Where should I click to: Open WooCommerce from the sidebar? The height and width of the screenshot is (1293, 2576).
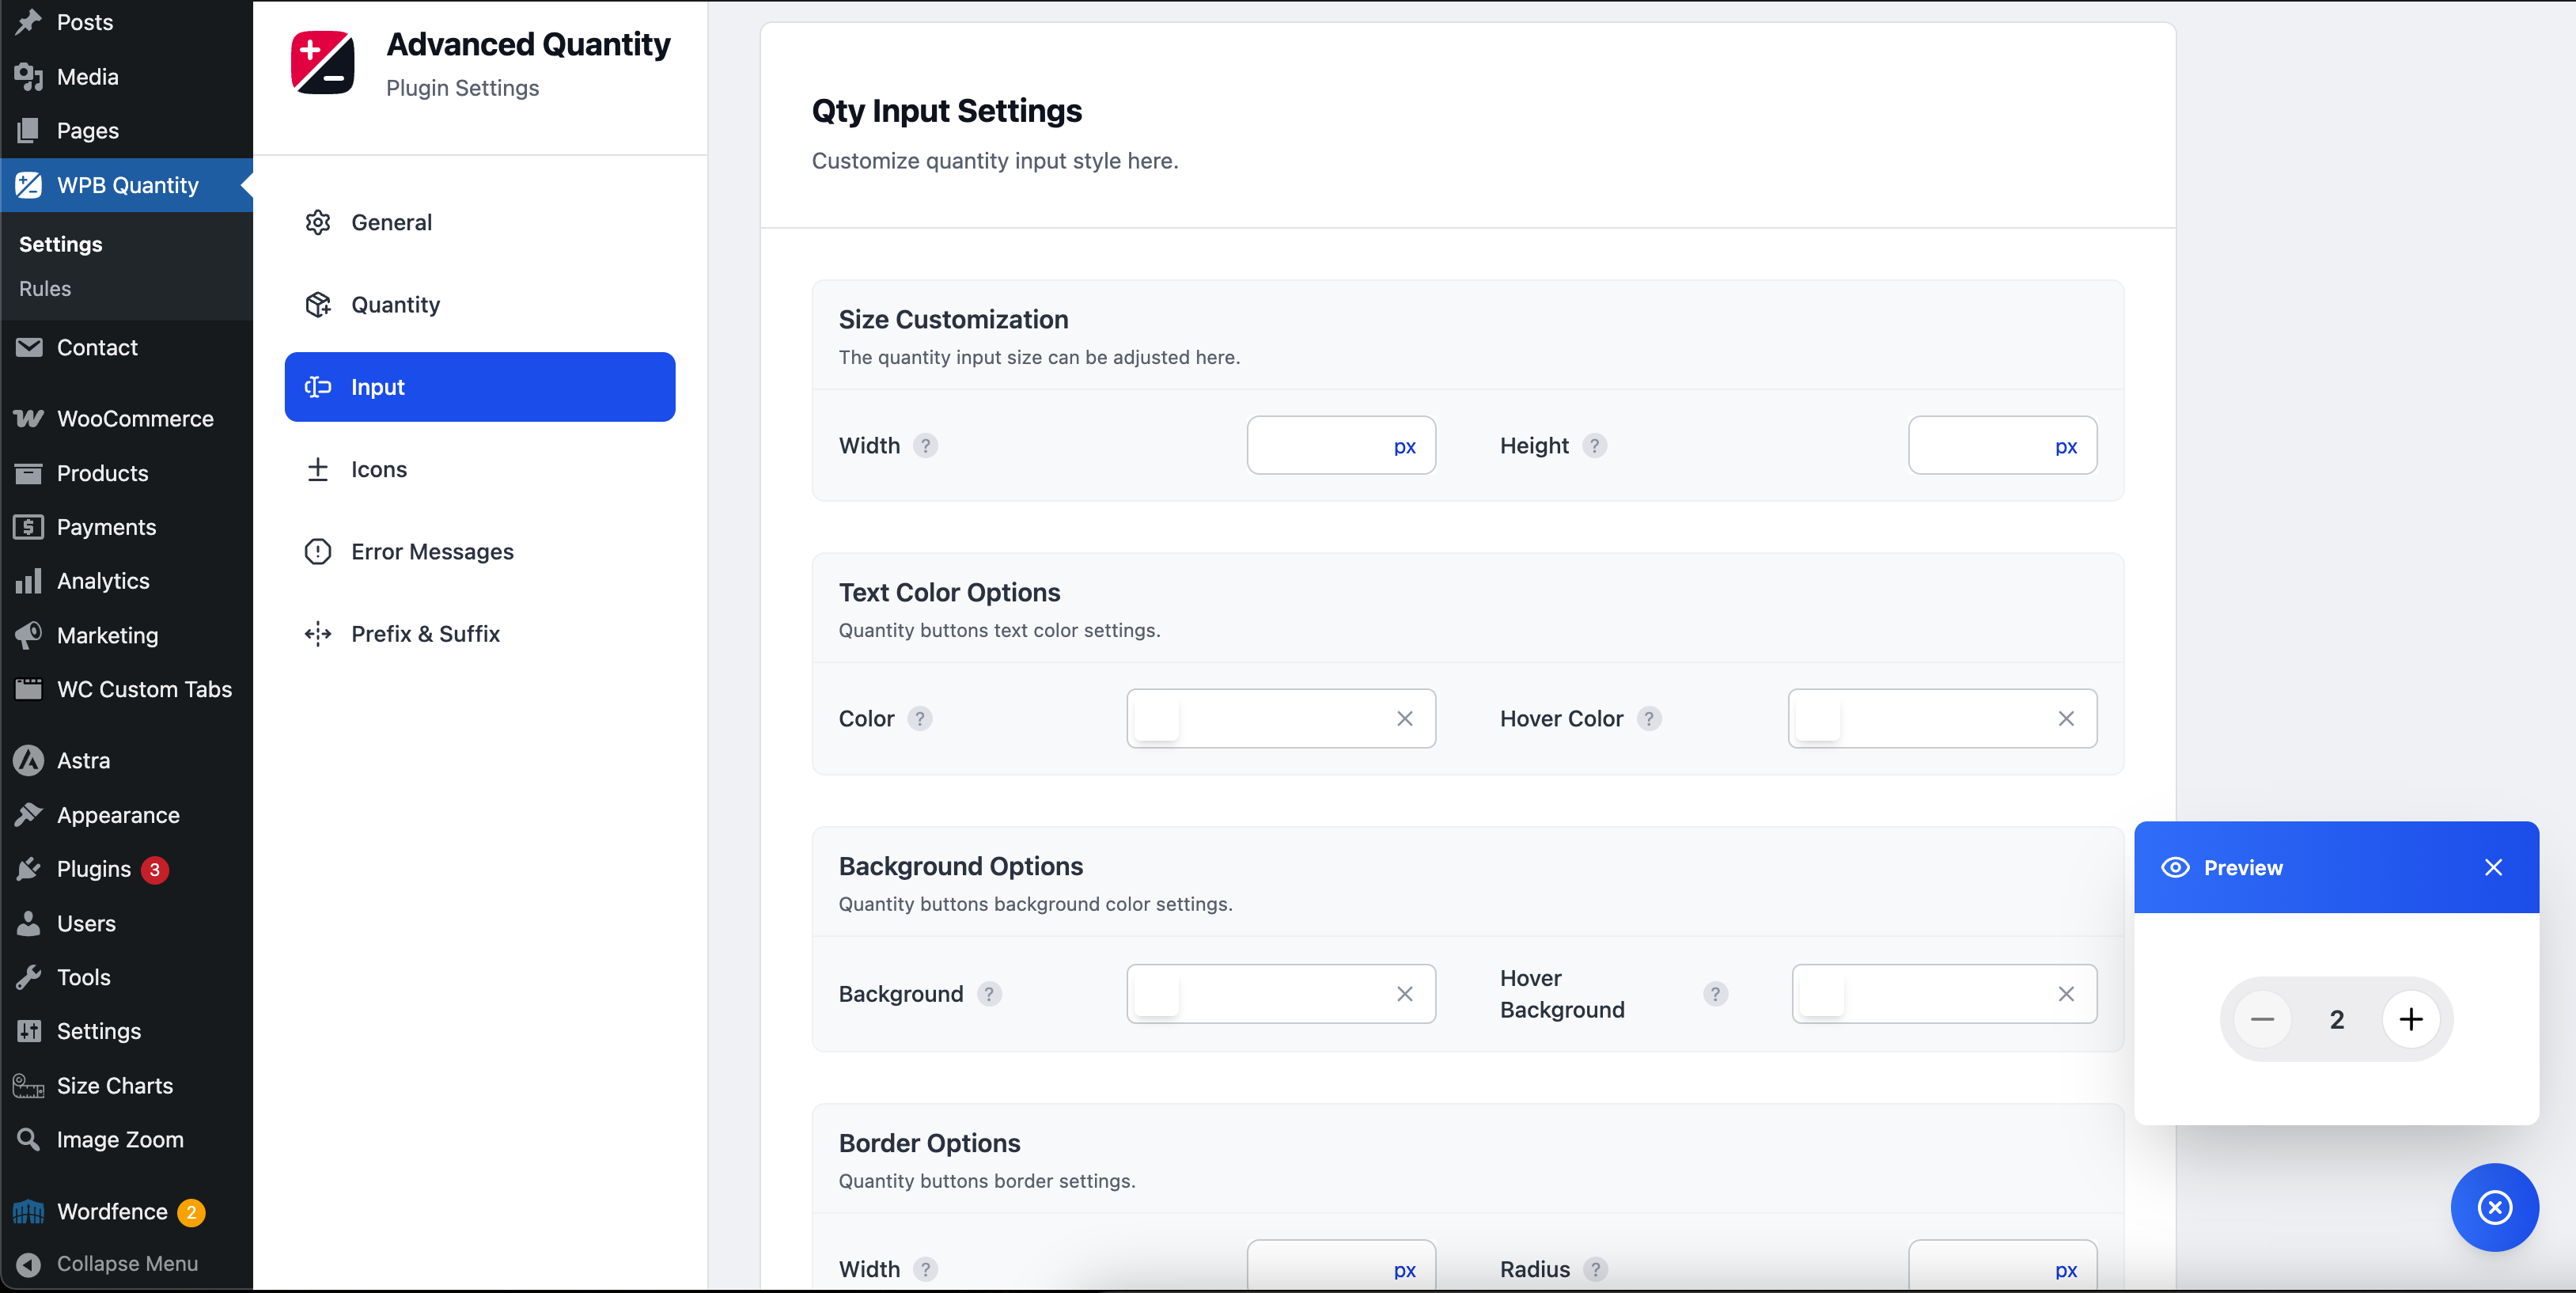tap(135, 419)
